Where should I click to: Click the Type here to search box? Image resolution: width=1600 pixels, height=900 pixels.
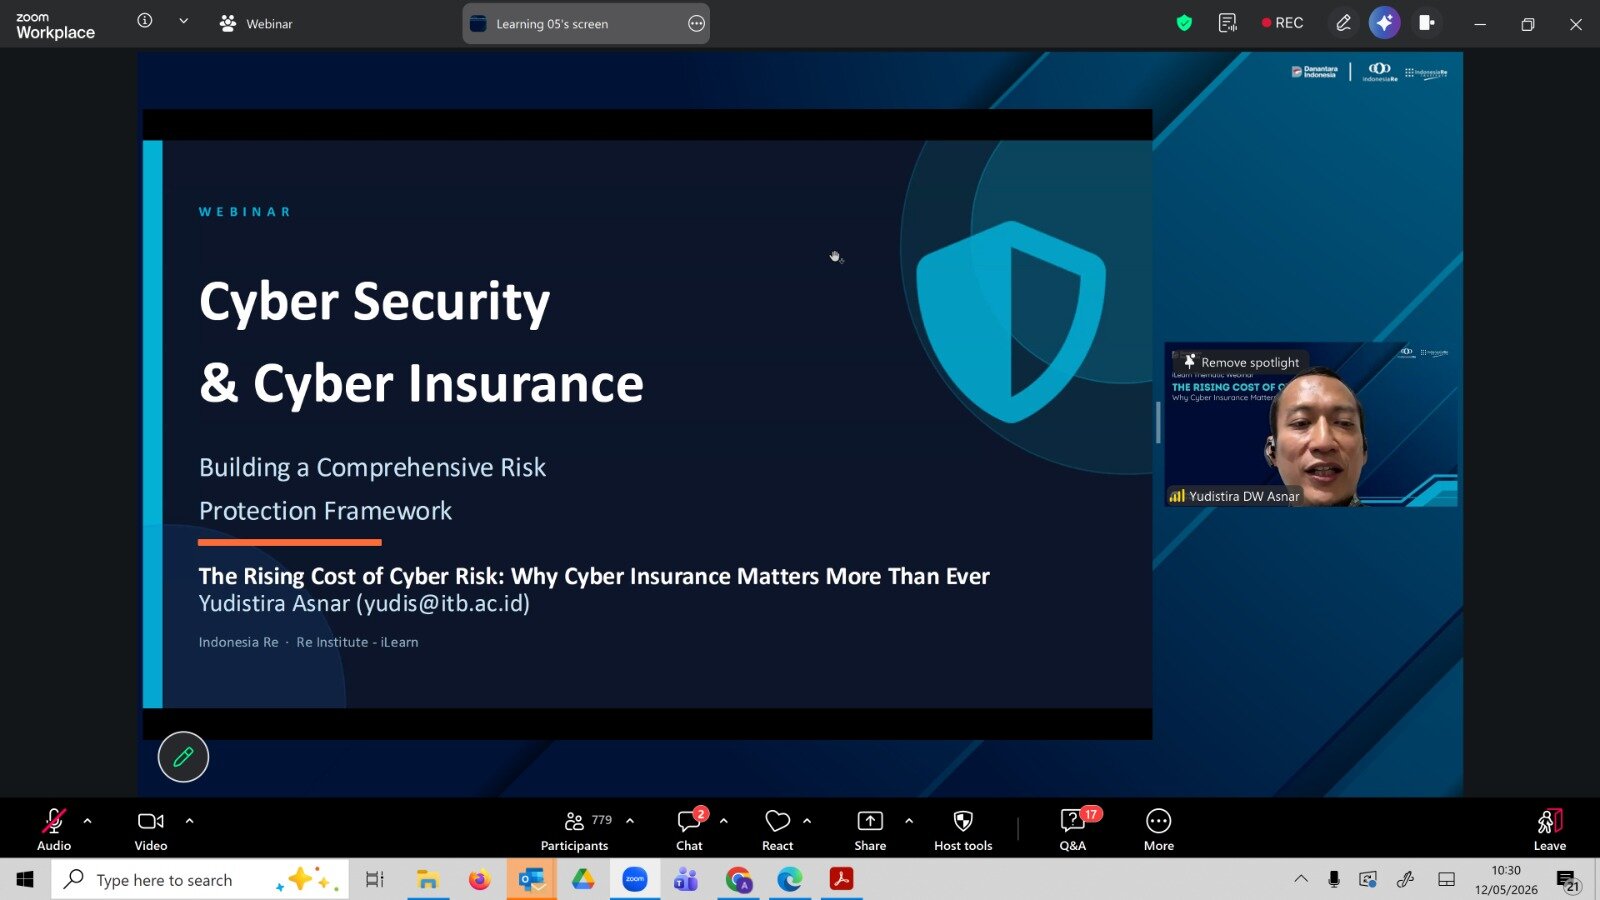click(200, 879)
